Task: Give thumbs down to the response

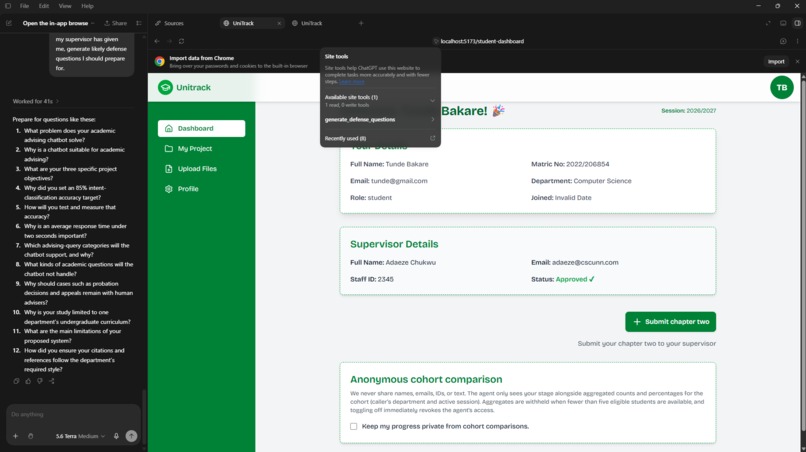Action: pos(40,381)
